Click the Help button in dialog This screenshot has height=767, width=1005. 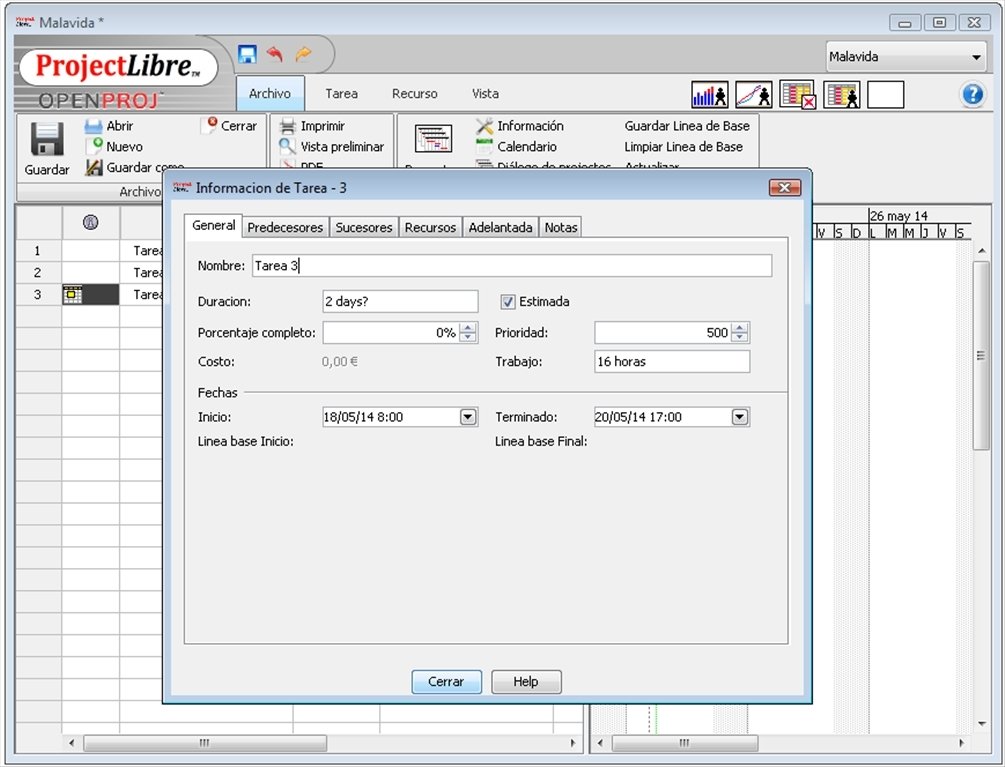(x=526, y=682)
